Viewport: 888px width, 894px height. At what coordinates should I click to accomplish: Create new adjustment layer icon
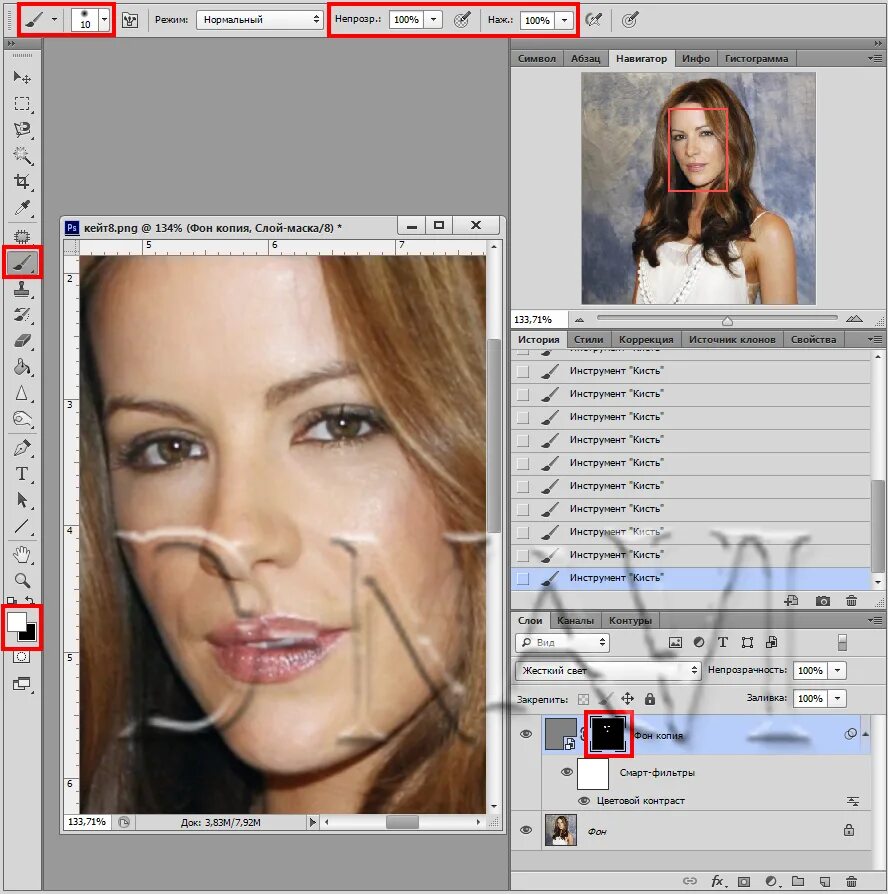coord(771,881)
